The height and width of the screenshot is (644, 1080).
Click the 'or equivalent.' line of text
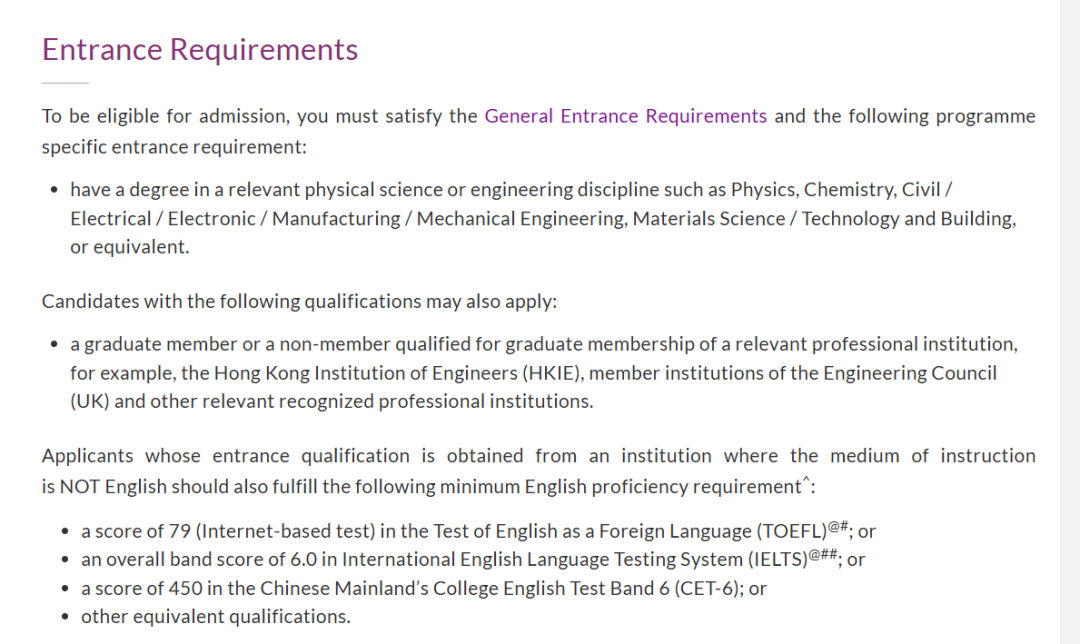(129, 247)
